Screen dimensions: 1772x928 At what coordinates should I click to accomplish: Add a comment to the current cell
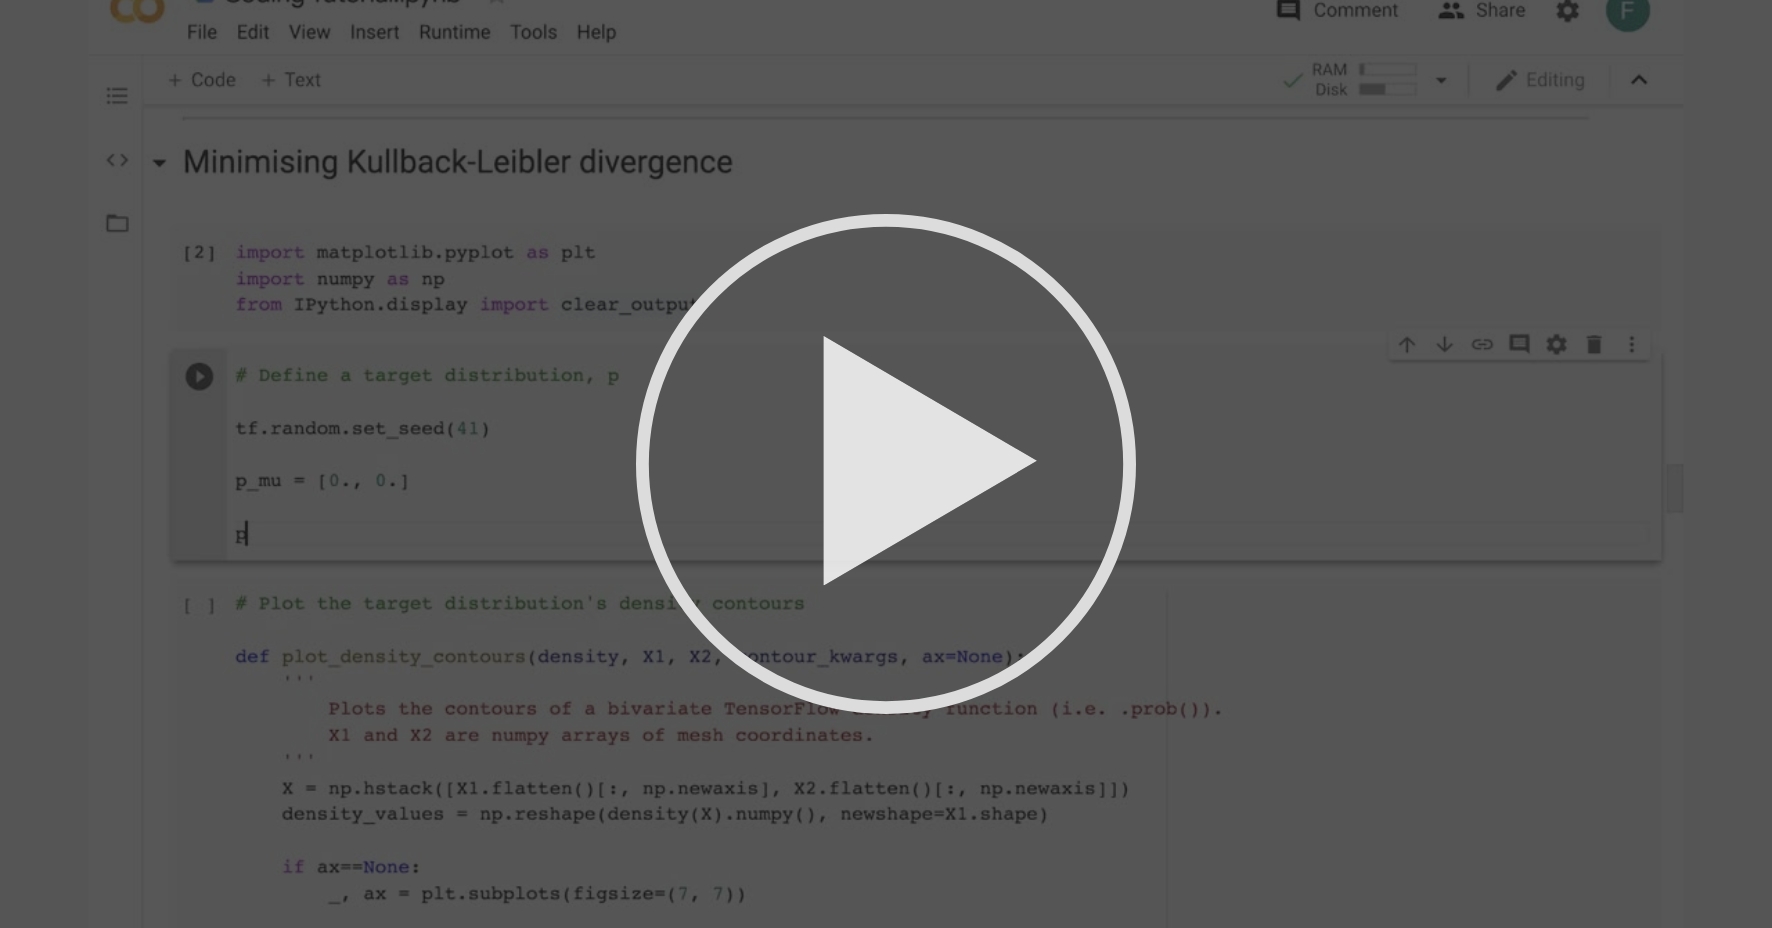coord(1517,344)
